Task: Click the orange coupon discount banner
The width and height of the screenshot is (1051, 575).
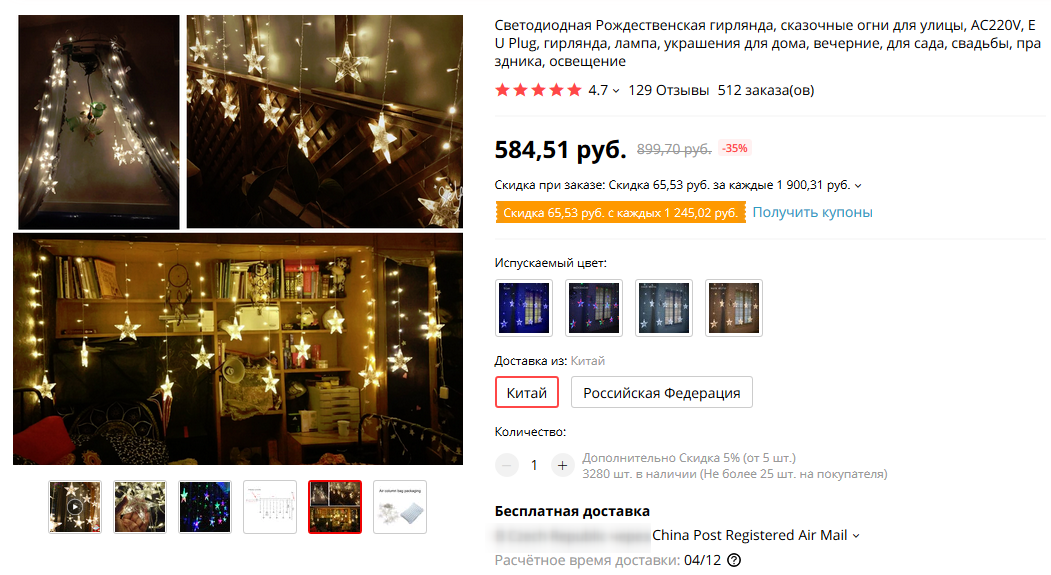Action: 621,212
